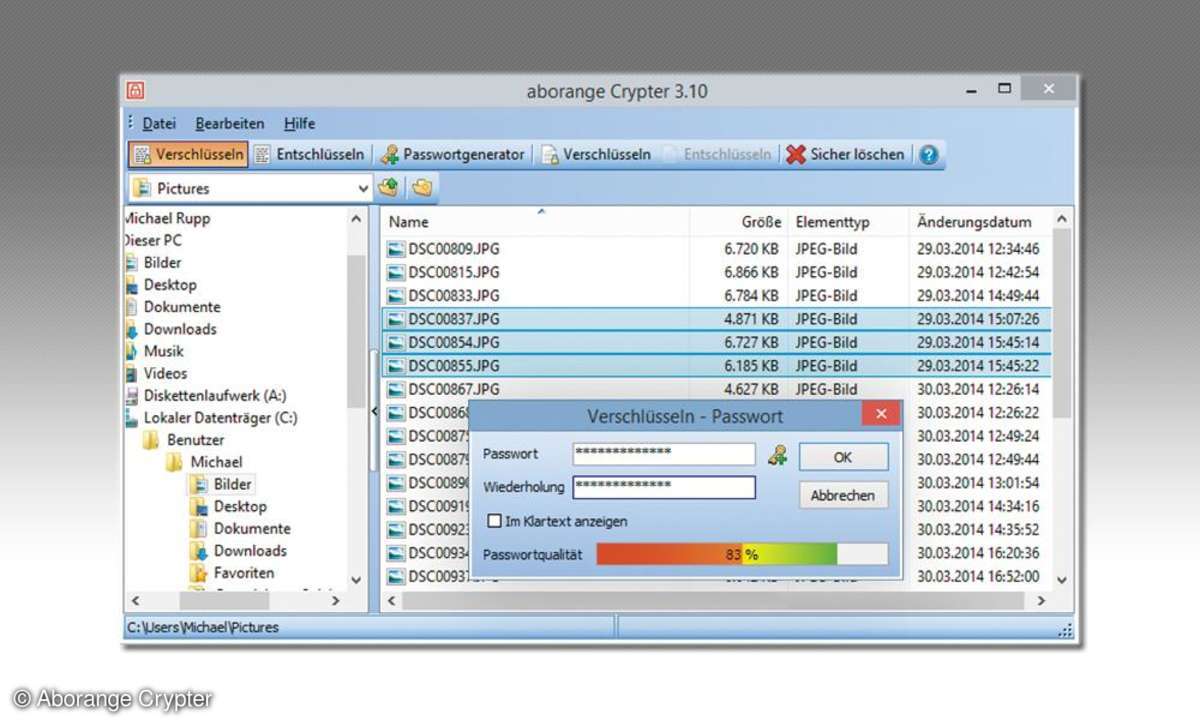Select the Downloads item under Dieser PC
This screenshot has height=720, width=1200.
[180, 329]
